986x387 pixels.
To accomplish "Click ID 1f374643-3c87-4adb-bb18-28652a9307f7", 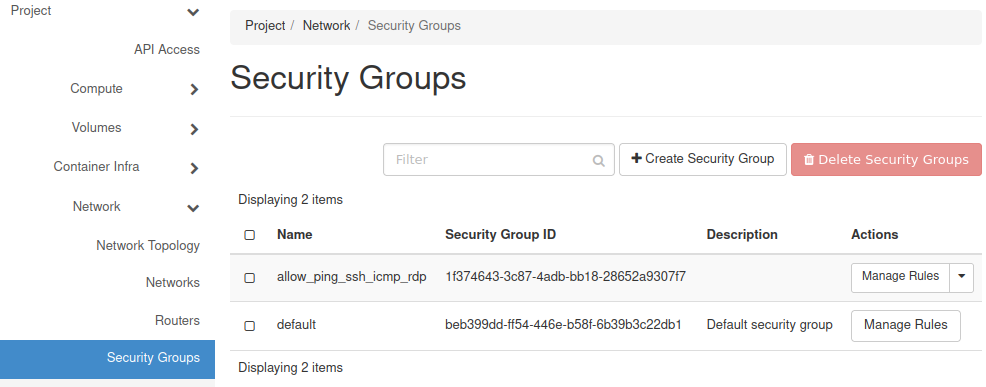I will 565,277.
